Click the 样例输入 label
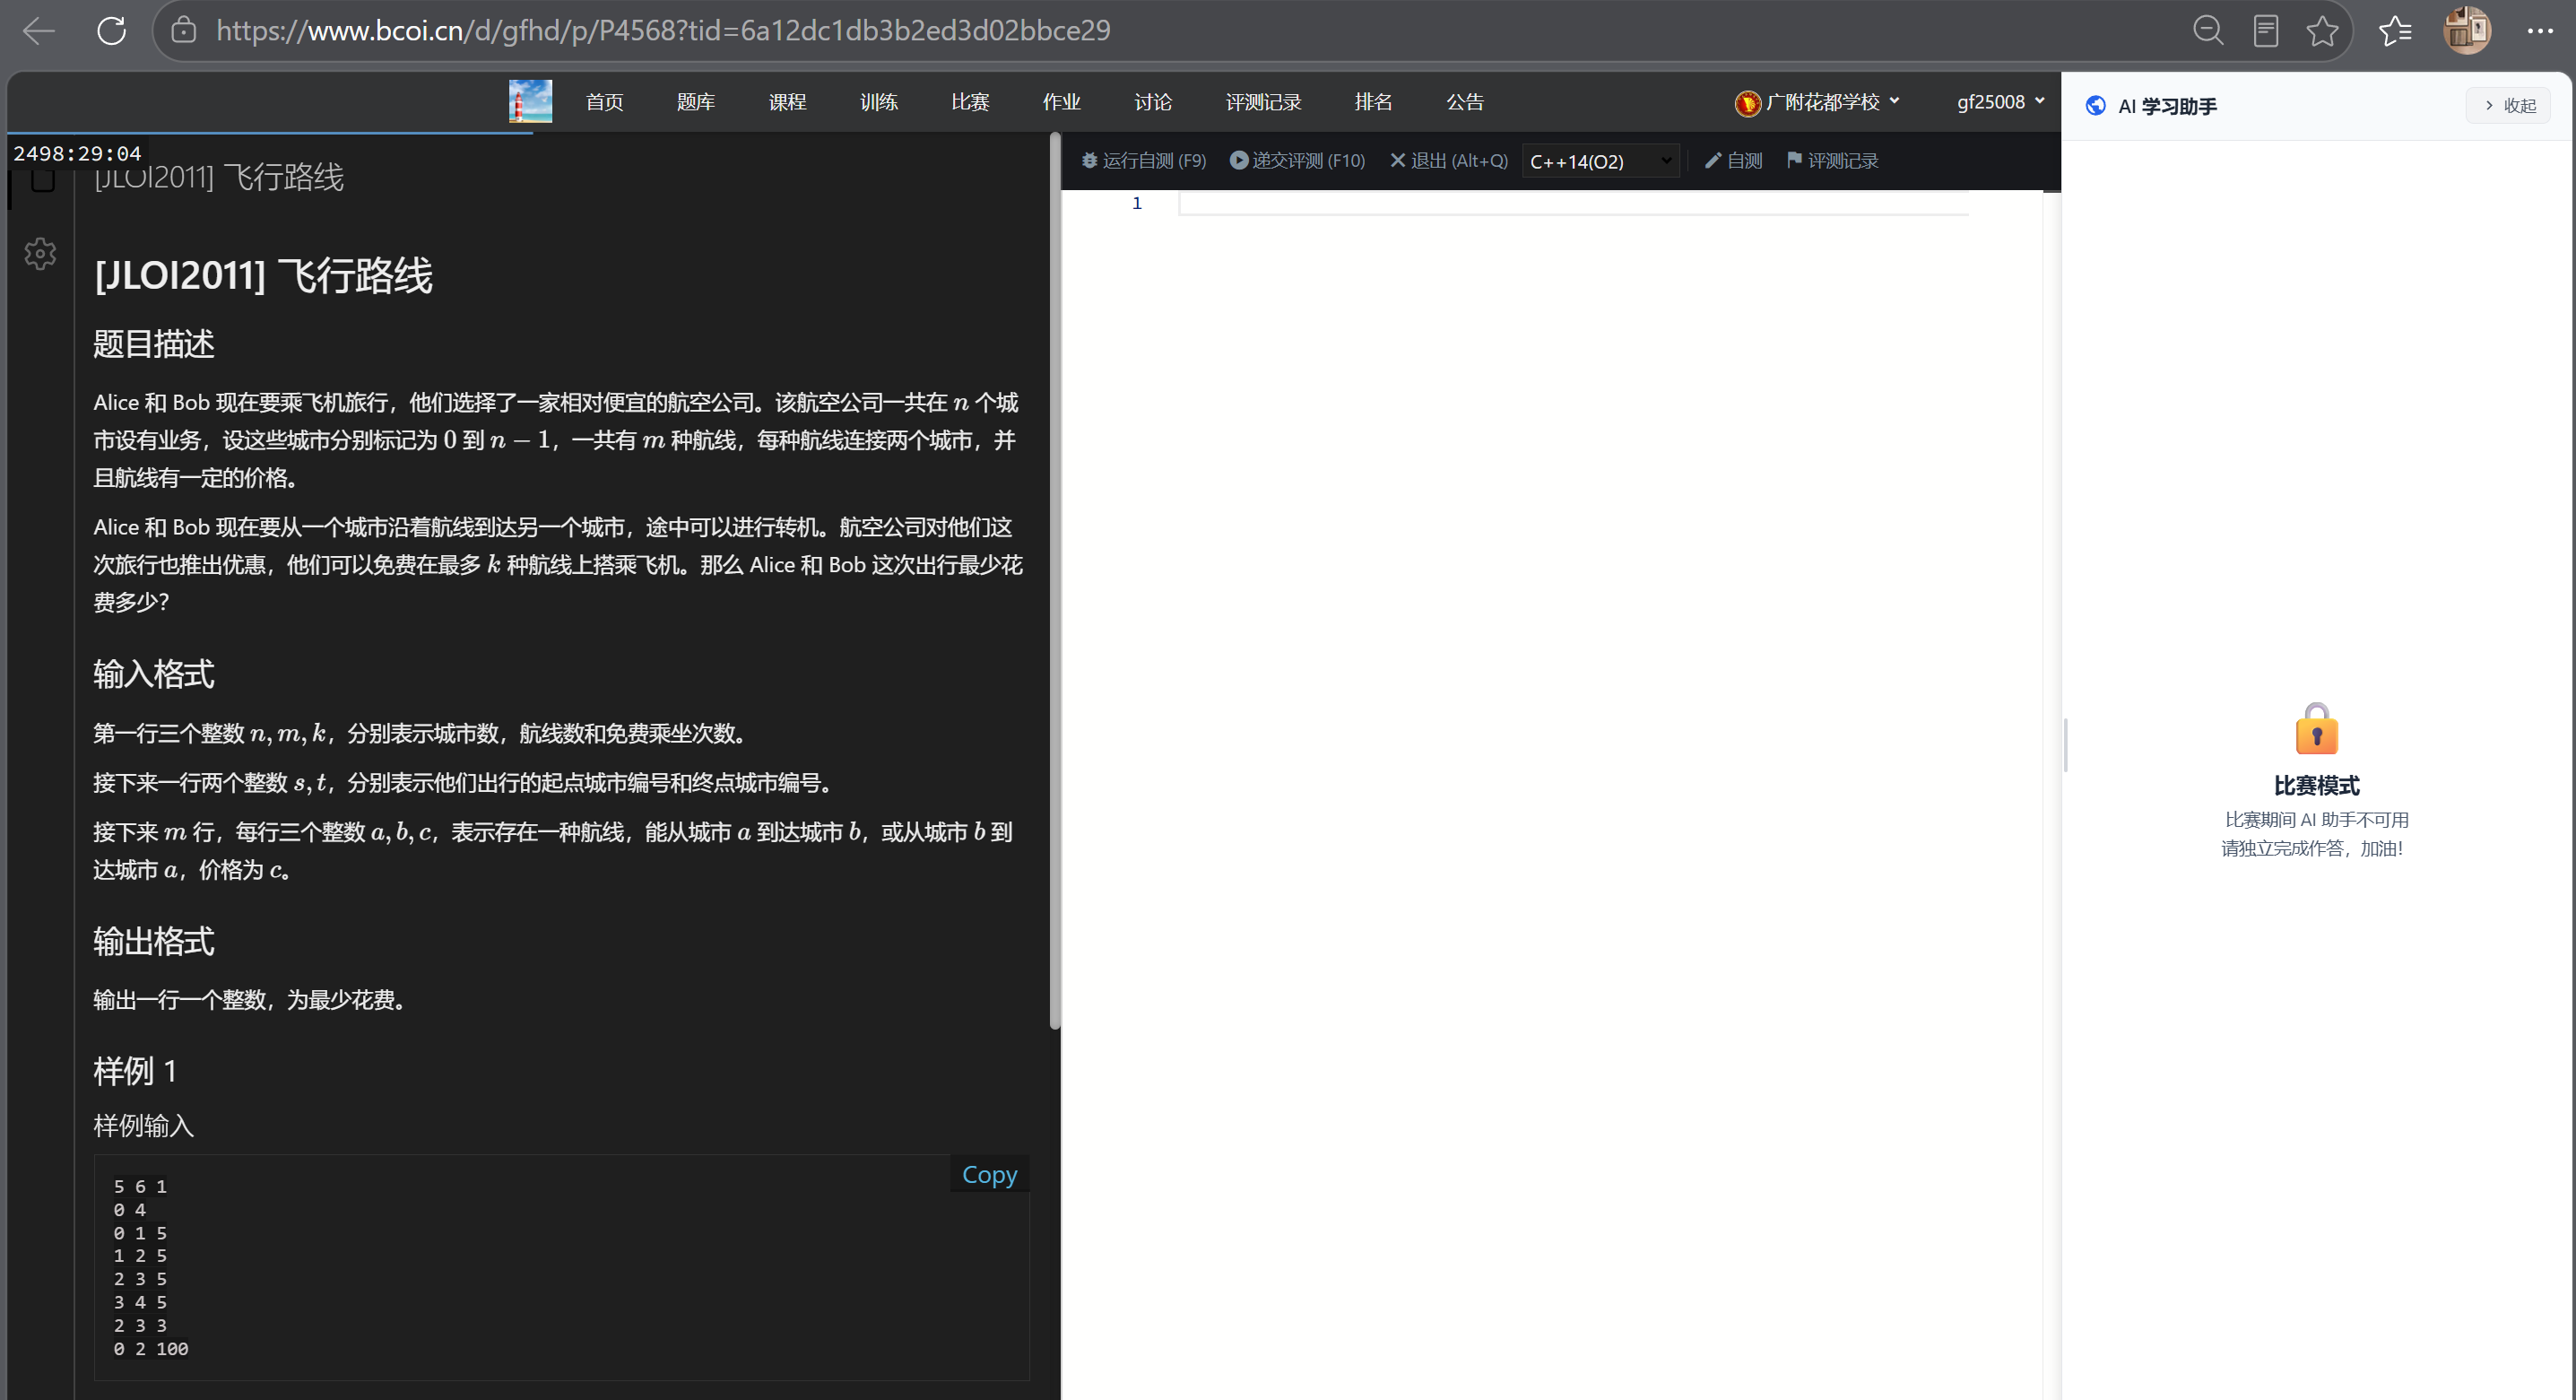This screenshot has height=1400, width=2576. point(143,1125)
